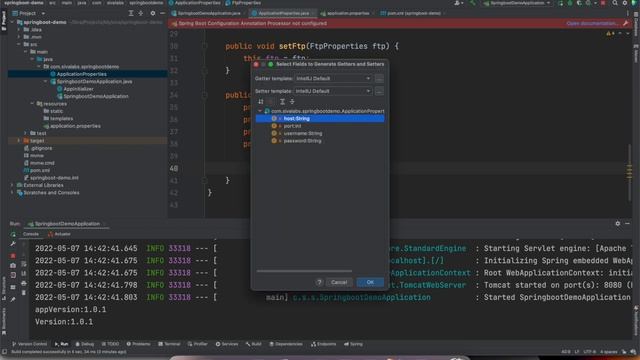Screen dimensions: 640x360
Task: Open the Profiler tool window
Action: (198, 344)
